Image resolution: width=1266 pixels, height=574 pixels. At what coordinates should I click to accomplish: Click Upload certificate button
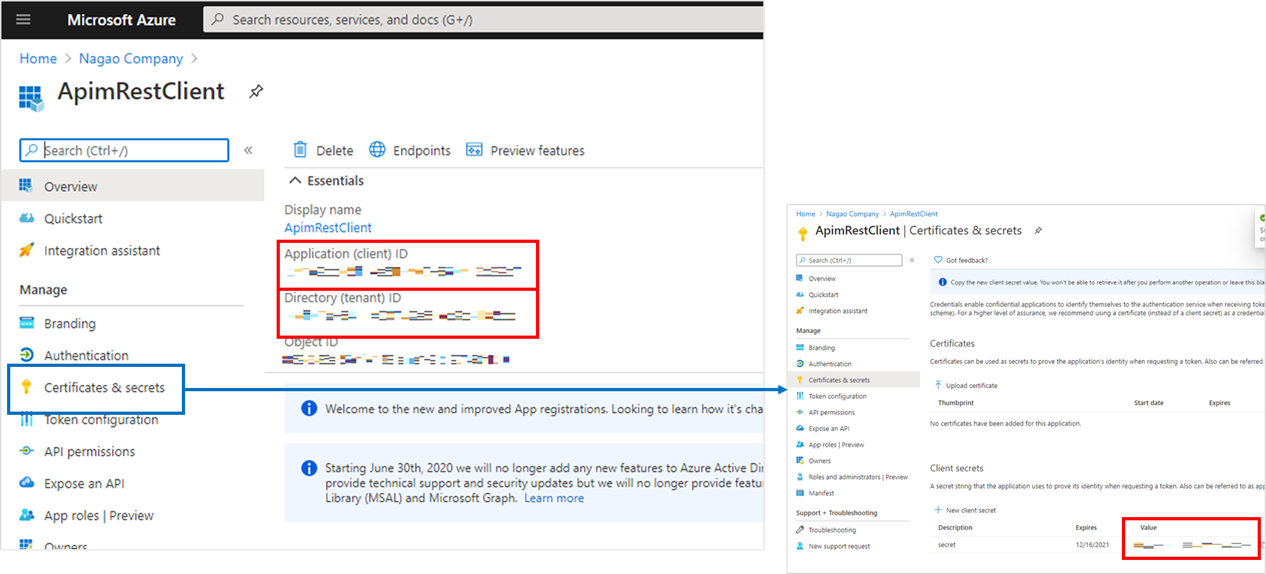pyautogui.click(x=966, y=385)
